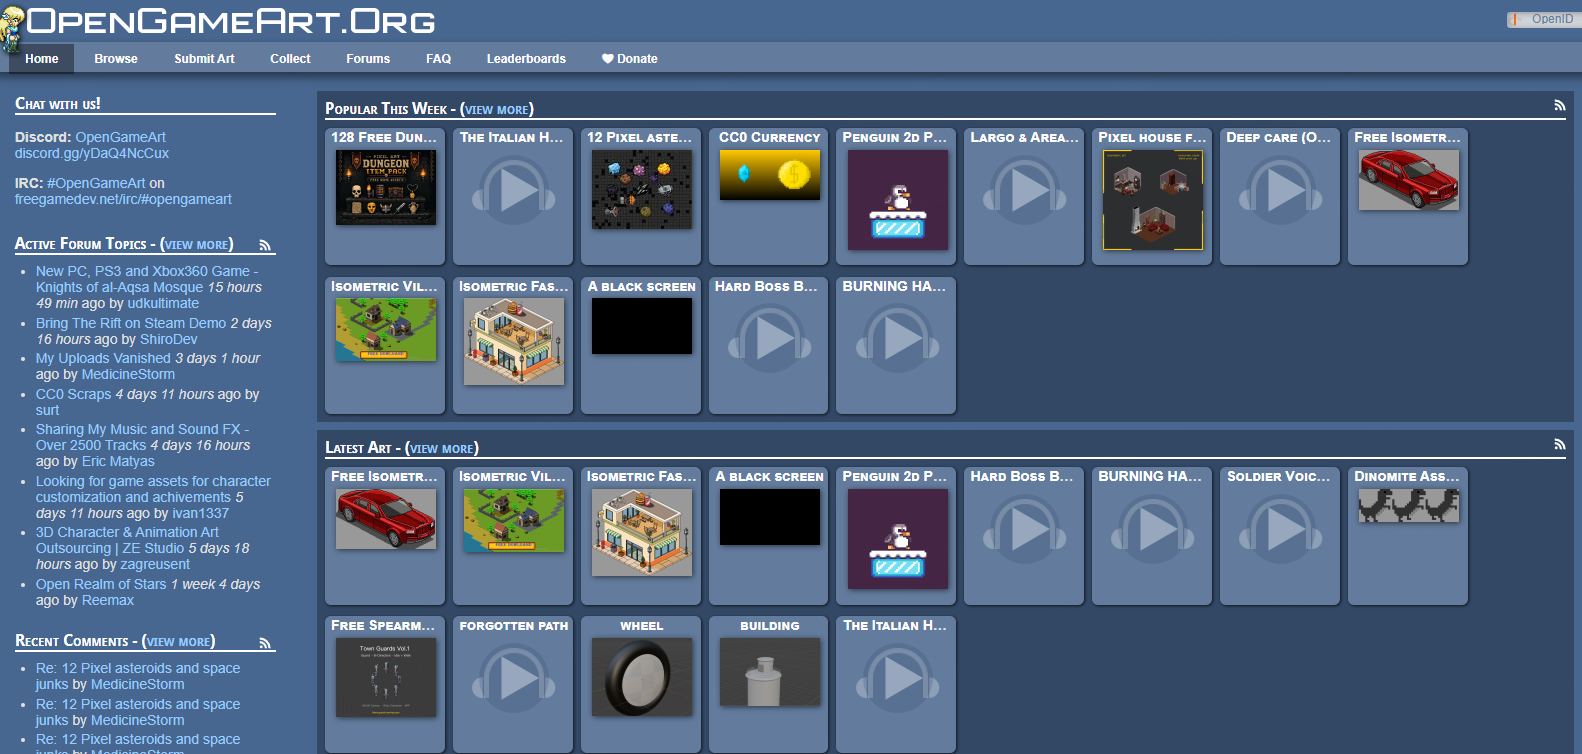Open the Leaderboards page
The height and width of the screenshot is (754, 1582).
(x=526, y=59)
